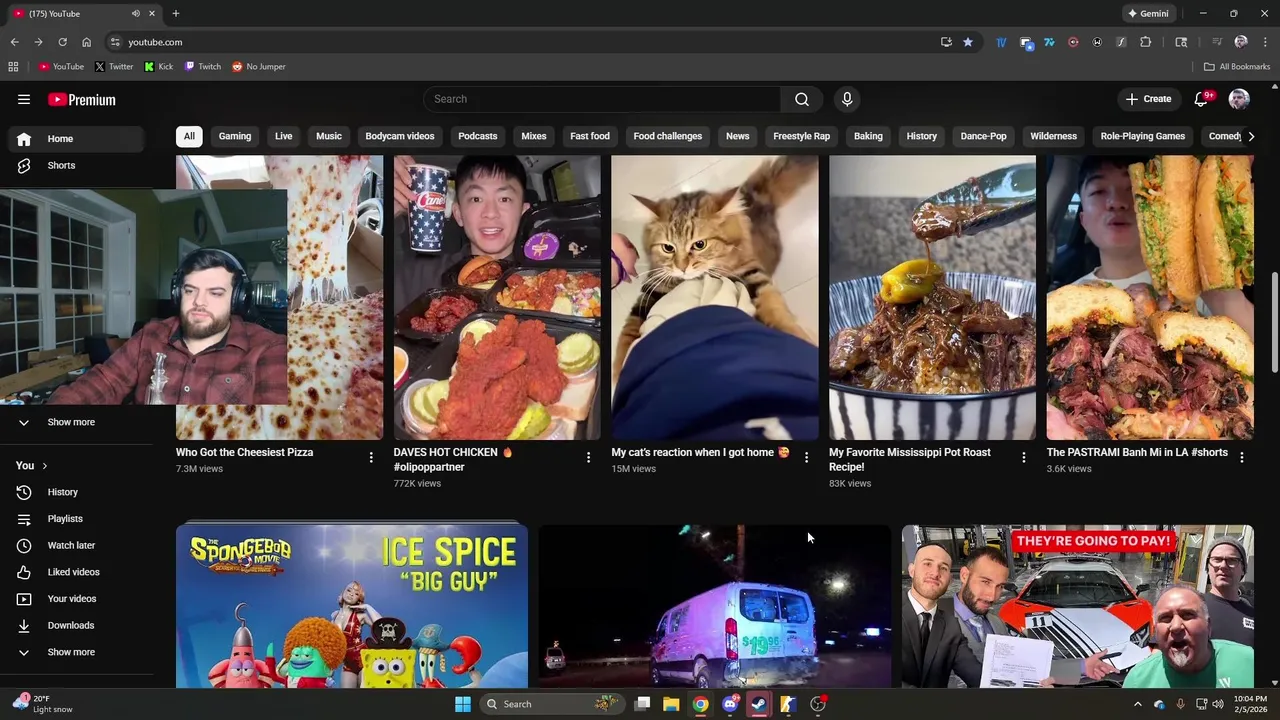Viewport: 1280px width, 720px height.
Task: Open Watch later in the sidebar
Action: [x=76, y=545]
